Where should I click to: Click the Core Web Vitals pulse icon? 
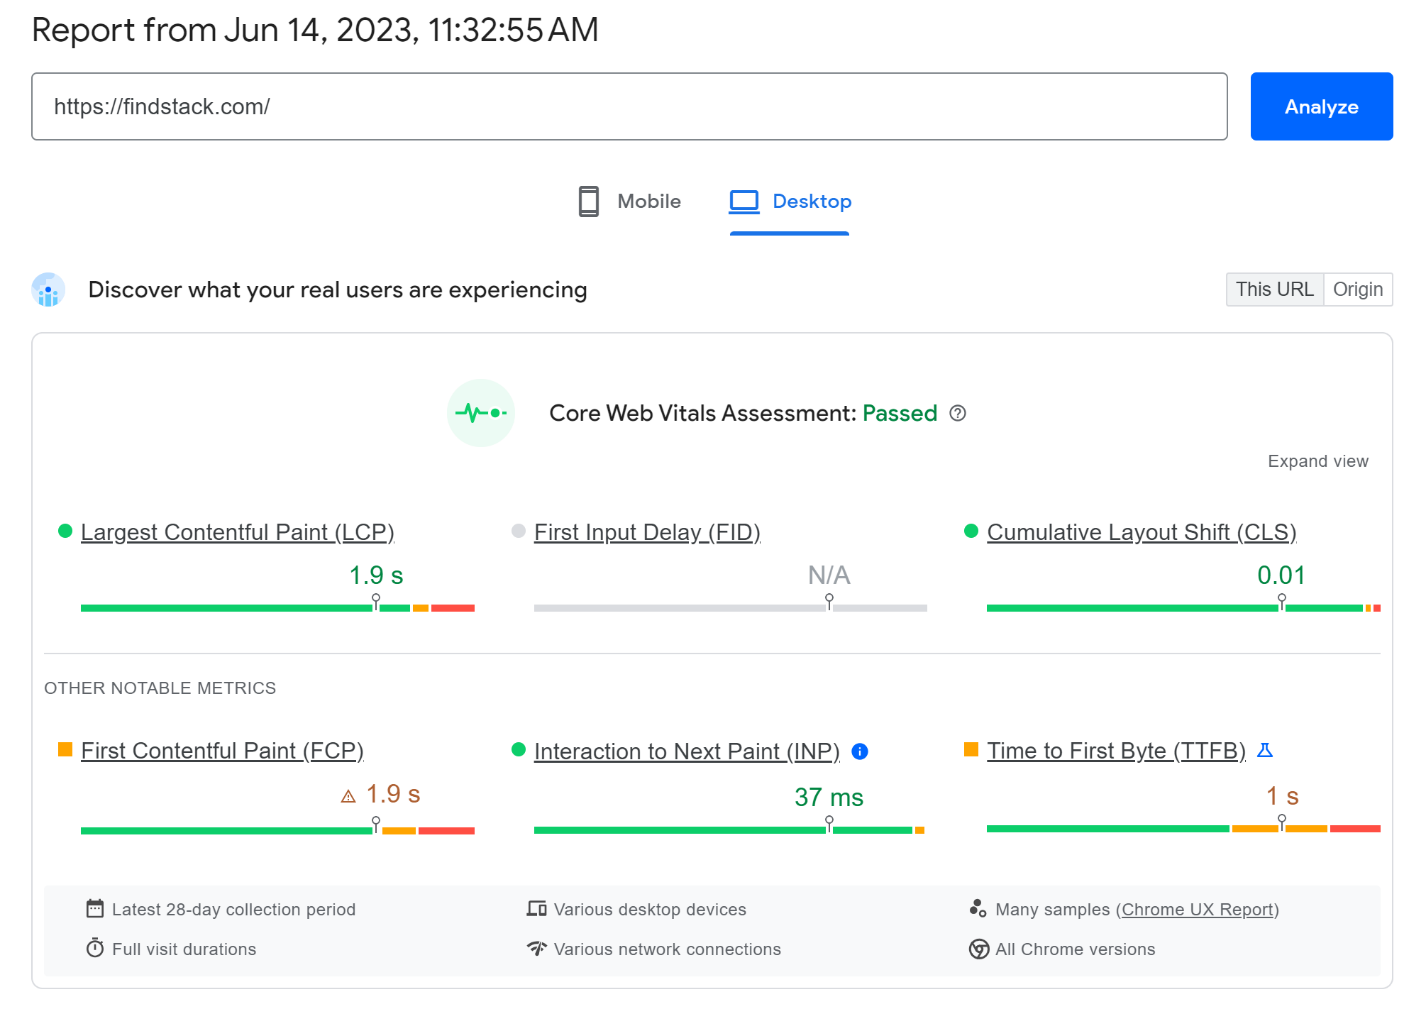click(x=481, y=413)
